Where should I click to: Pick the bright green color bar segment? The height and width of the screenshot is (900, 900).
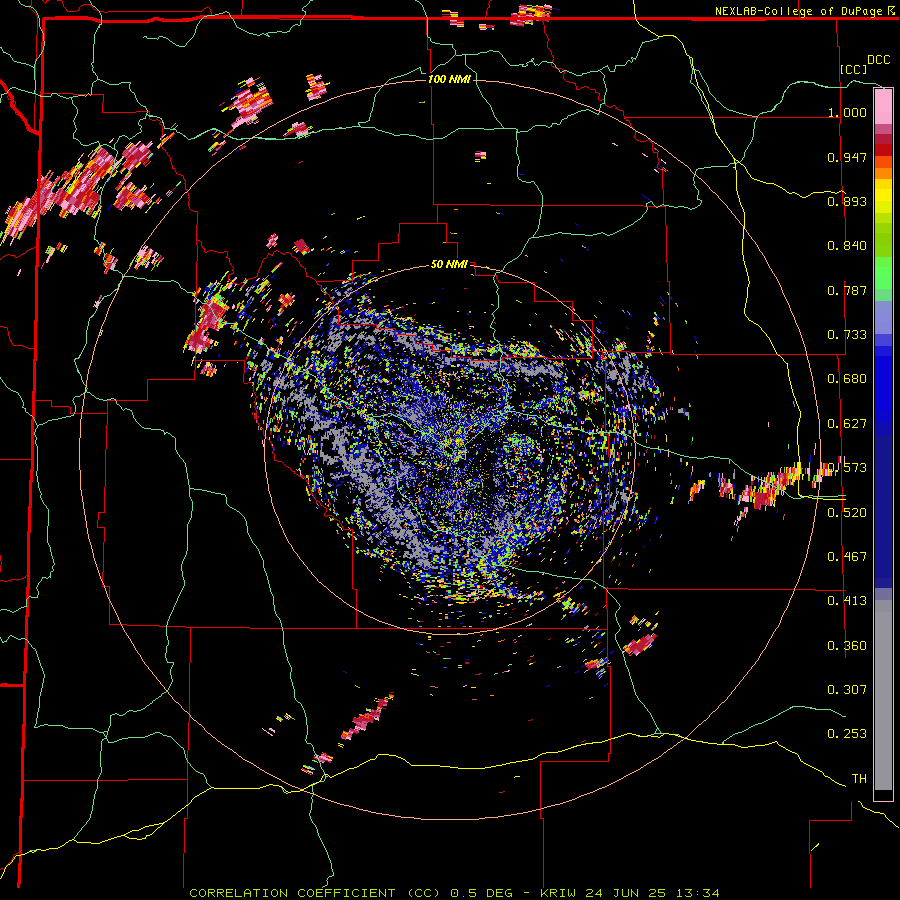pyautogui.click(x=883, y=273)
